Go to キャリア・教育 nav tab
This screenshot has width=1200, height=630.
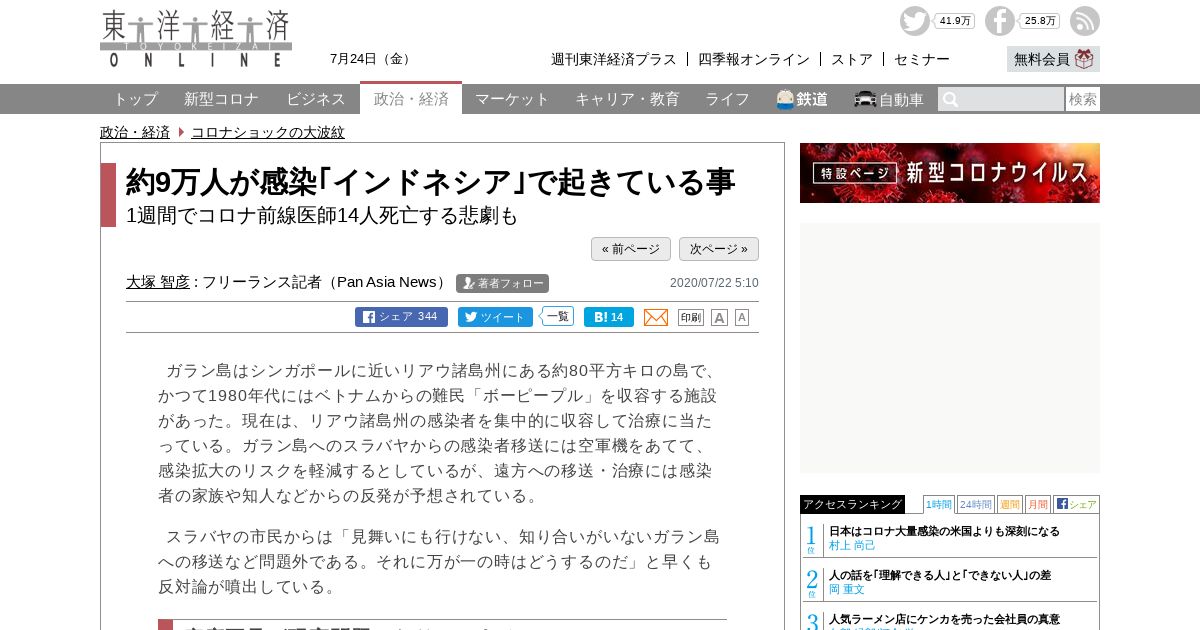pos(627,99)
